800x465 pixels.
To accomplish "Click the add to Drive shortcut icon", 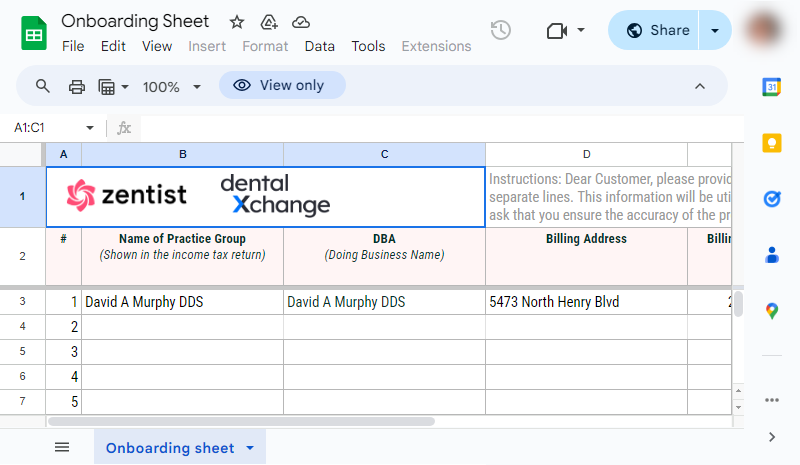I will click(x=269, y=22).
